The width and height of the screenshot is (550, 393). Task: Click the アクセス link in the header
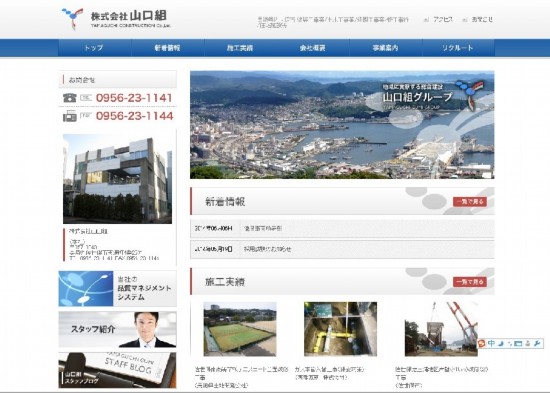tap(443, 20)
